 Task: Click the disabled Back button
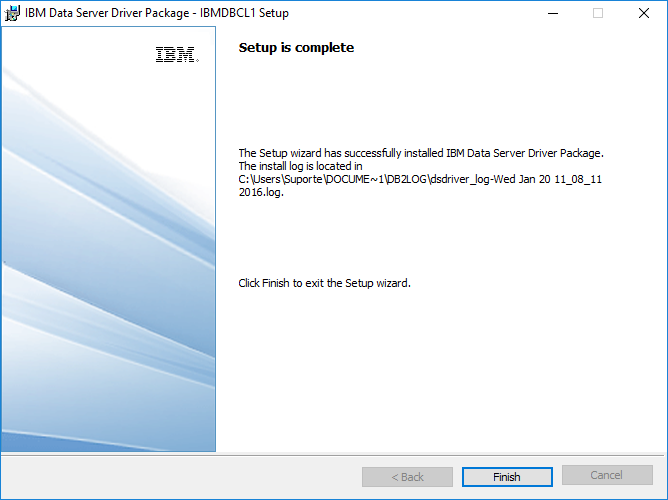point(407,476)
